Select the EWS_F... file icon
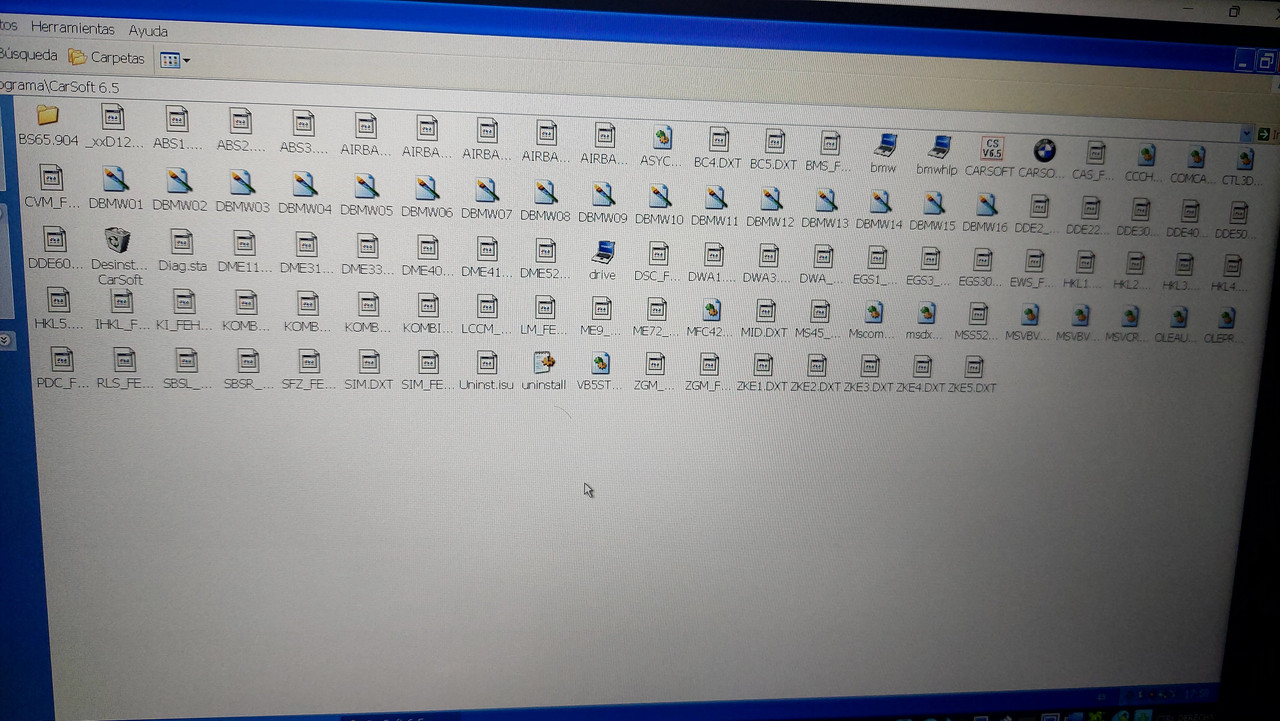The height and width of the screenshot is (721, 1280). click(x=1033, y=263)
